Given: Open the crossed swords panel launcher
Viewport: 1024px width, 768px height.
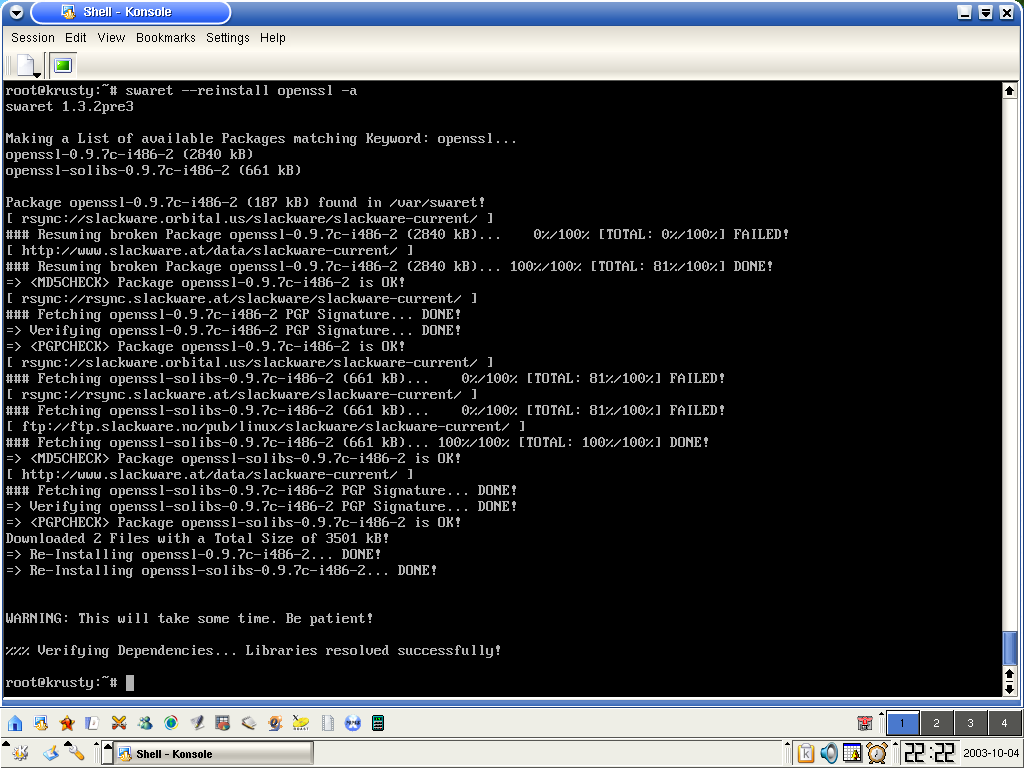Looking at the screenshot, I should 119,723.
